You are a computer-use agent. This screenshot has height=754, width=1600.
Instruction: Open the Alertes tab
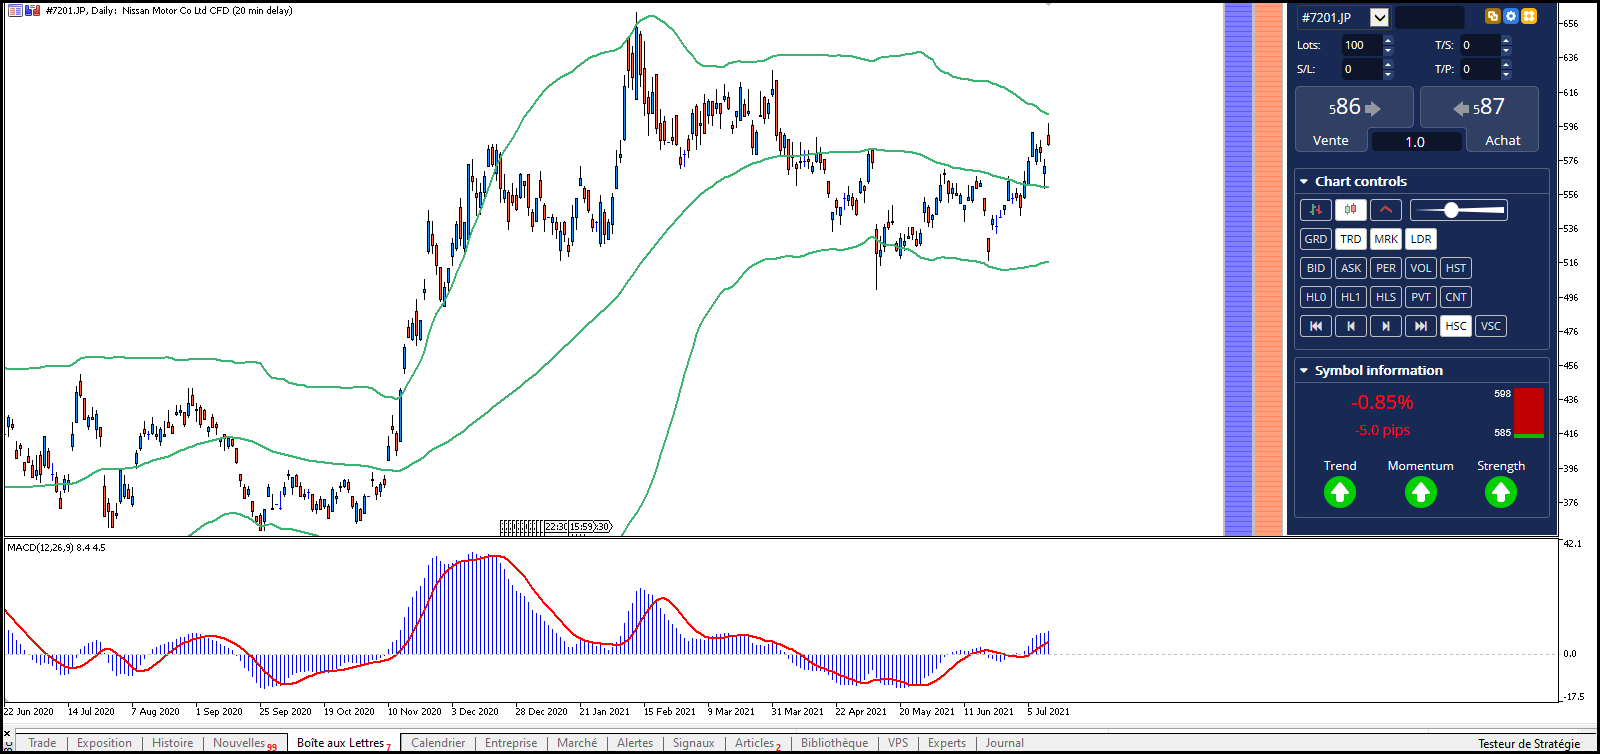pos(635,743)
